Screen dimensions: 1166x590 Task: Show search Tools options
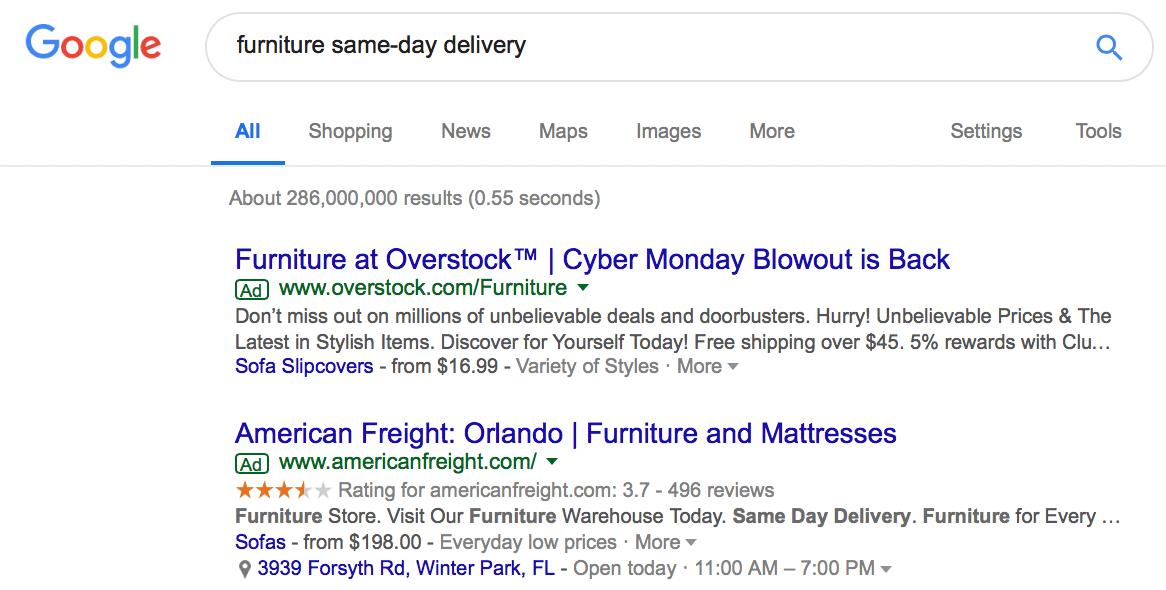[x=1098, y=131]
